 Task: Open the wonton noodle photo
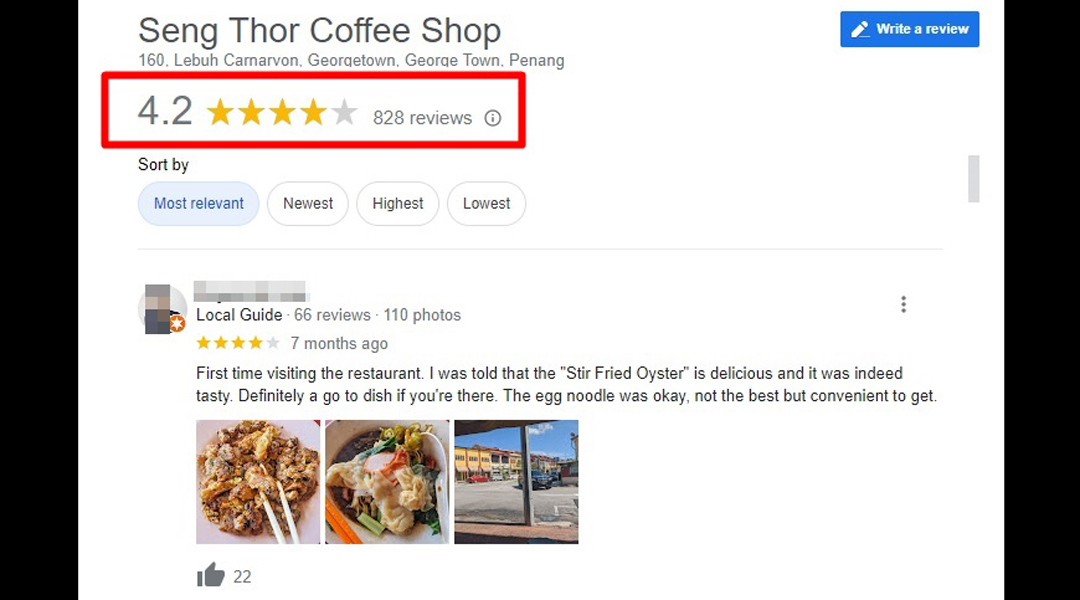(x=387, y=482)
